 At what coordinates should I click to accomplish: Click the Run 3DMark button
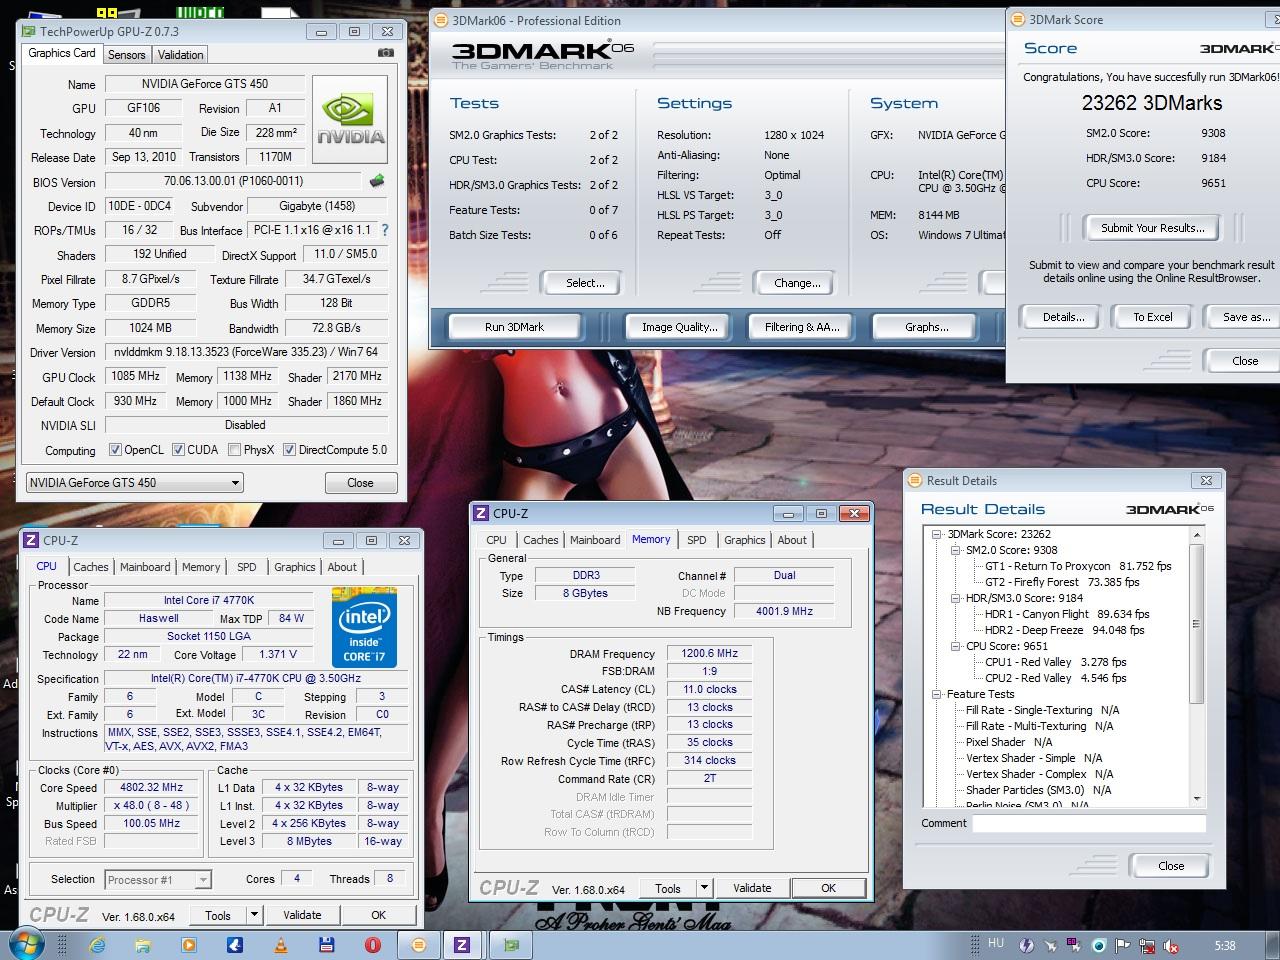[514, 327]
